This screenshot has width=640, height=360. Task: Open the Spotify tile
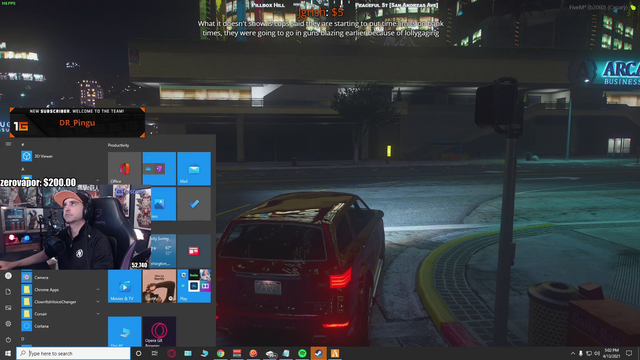coord(159,286)
